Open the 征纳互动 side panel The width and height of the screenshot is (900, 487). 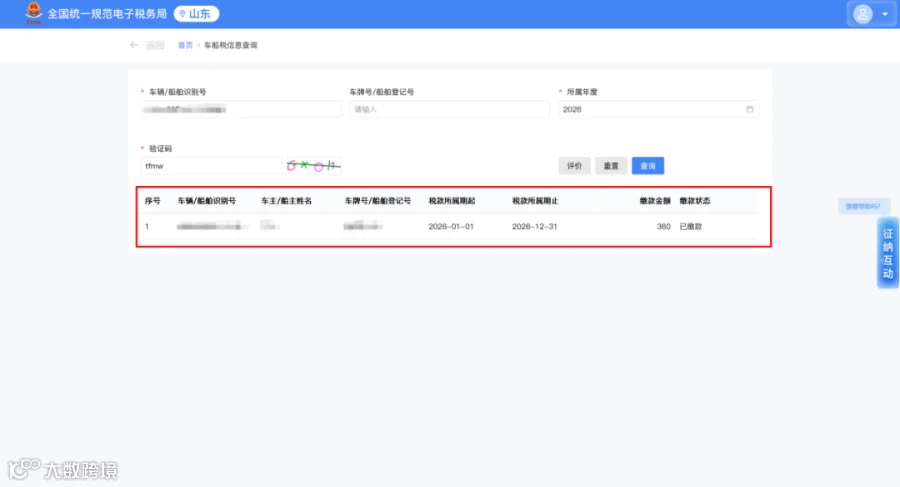[x=888, y=253]
